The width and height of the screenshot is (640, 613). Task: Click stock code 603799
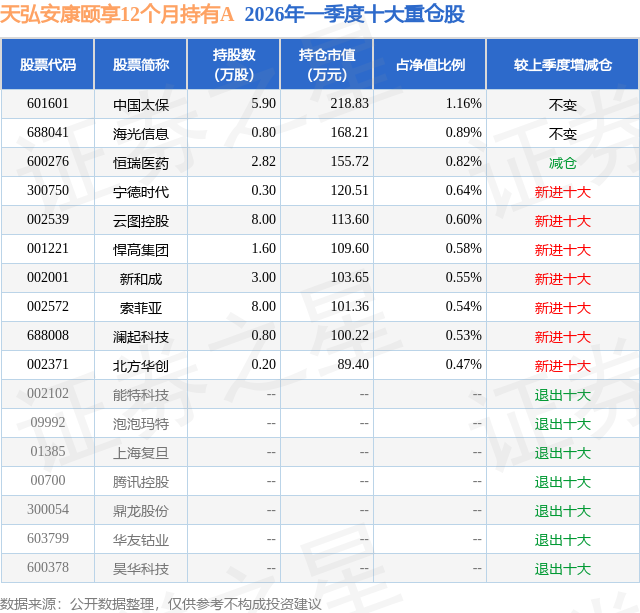[48, 538]
